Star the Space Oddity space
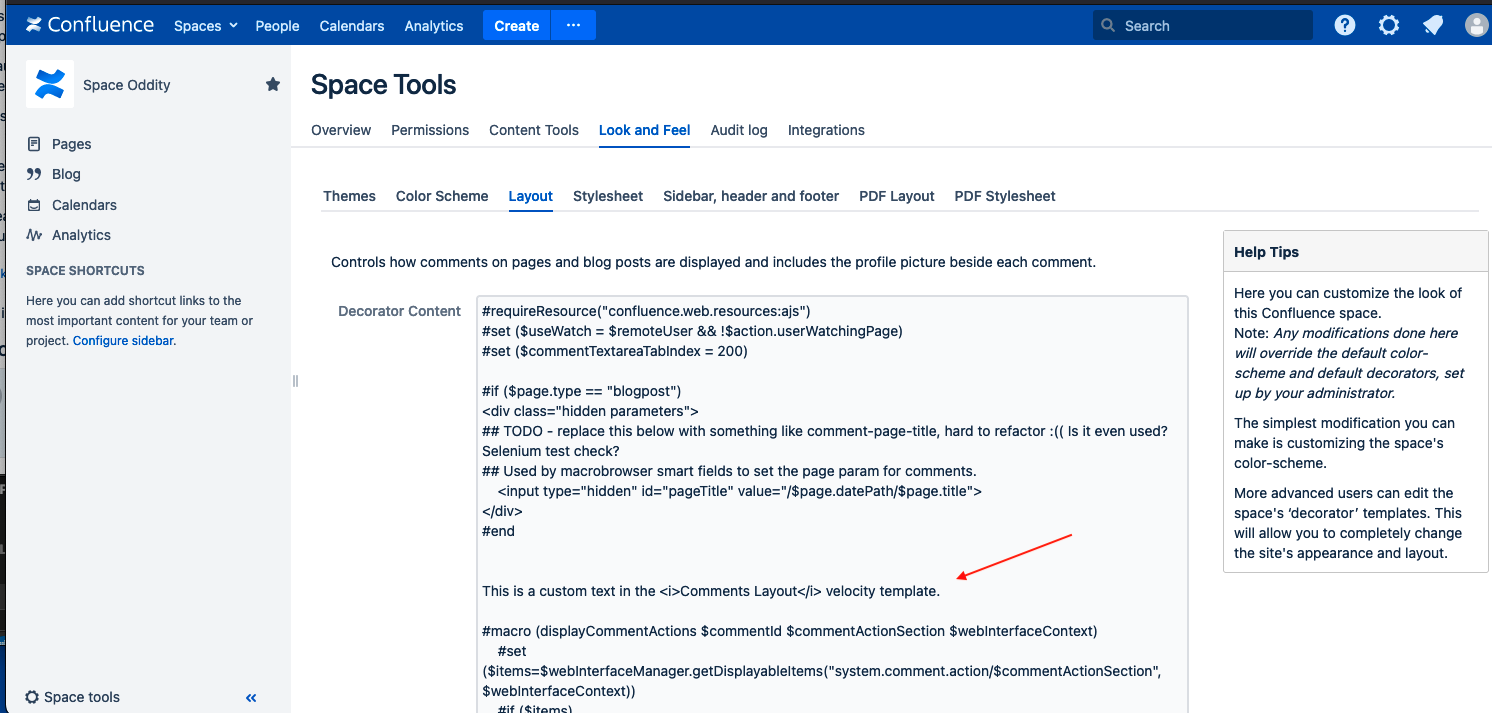 pos(273,84)
